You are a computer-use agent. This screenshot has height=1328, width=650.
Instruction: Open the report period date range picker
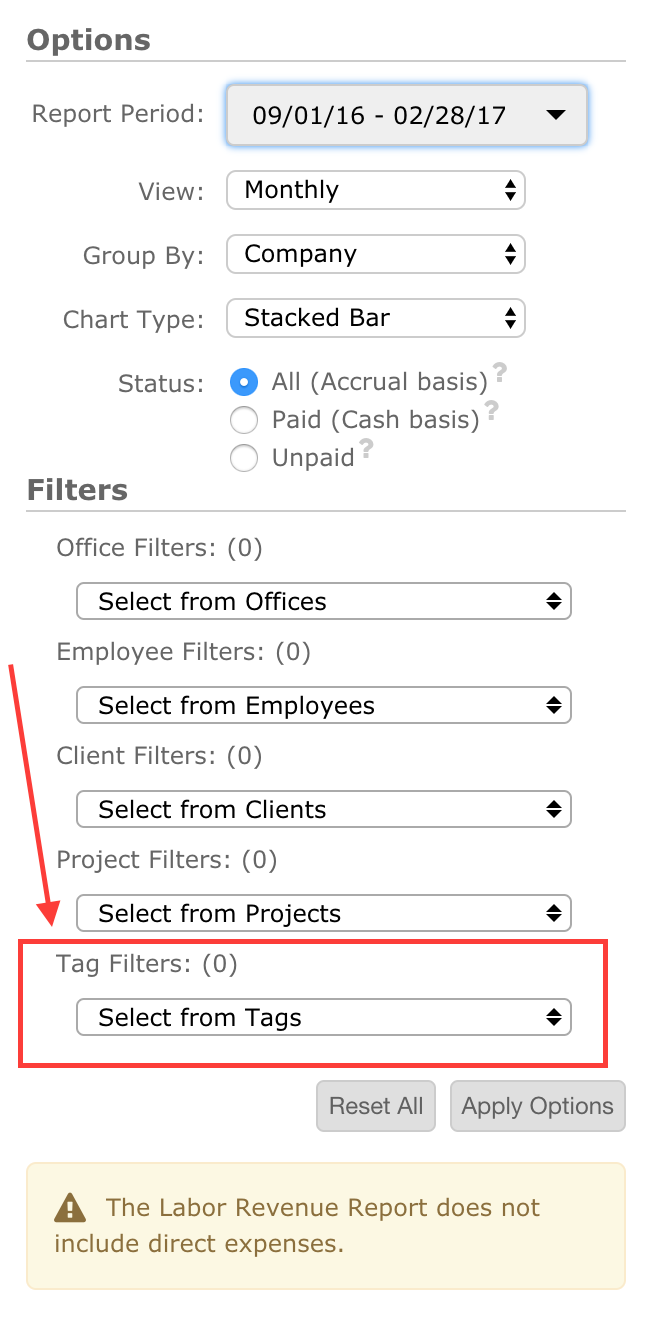pyautogui.click(x=407, y=115)
